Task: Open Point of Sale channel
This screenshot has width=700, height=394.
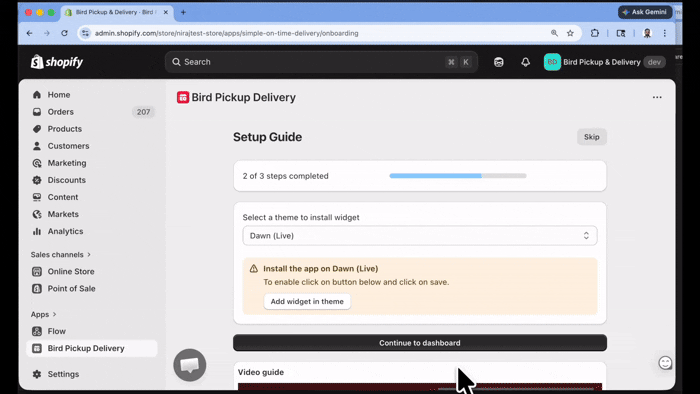Action: 71,288
